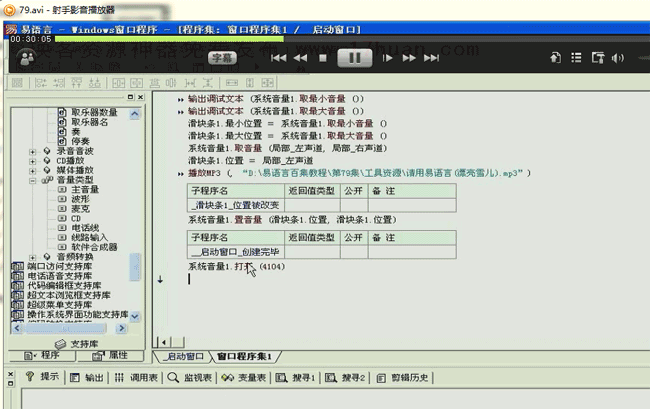The image size is (650, 409).
Task: Select 电话线 in the tree
Action: pos(85,228)
